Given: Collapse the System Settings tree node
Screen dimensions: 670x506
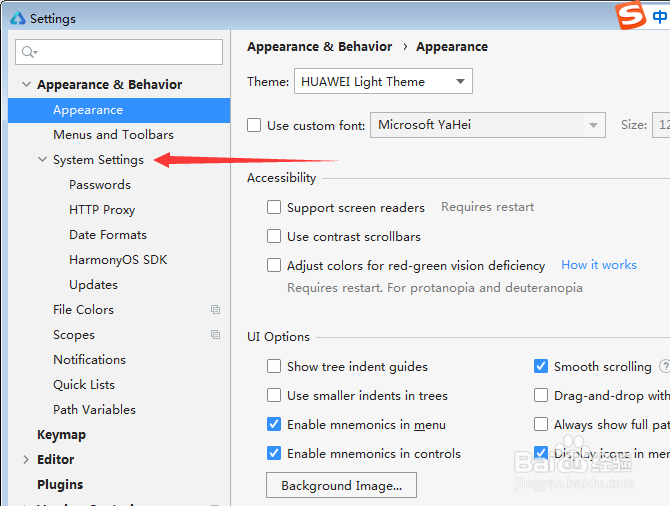Looking at the screenshot, I should tap(42, 160).
